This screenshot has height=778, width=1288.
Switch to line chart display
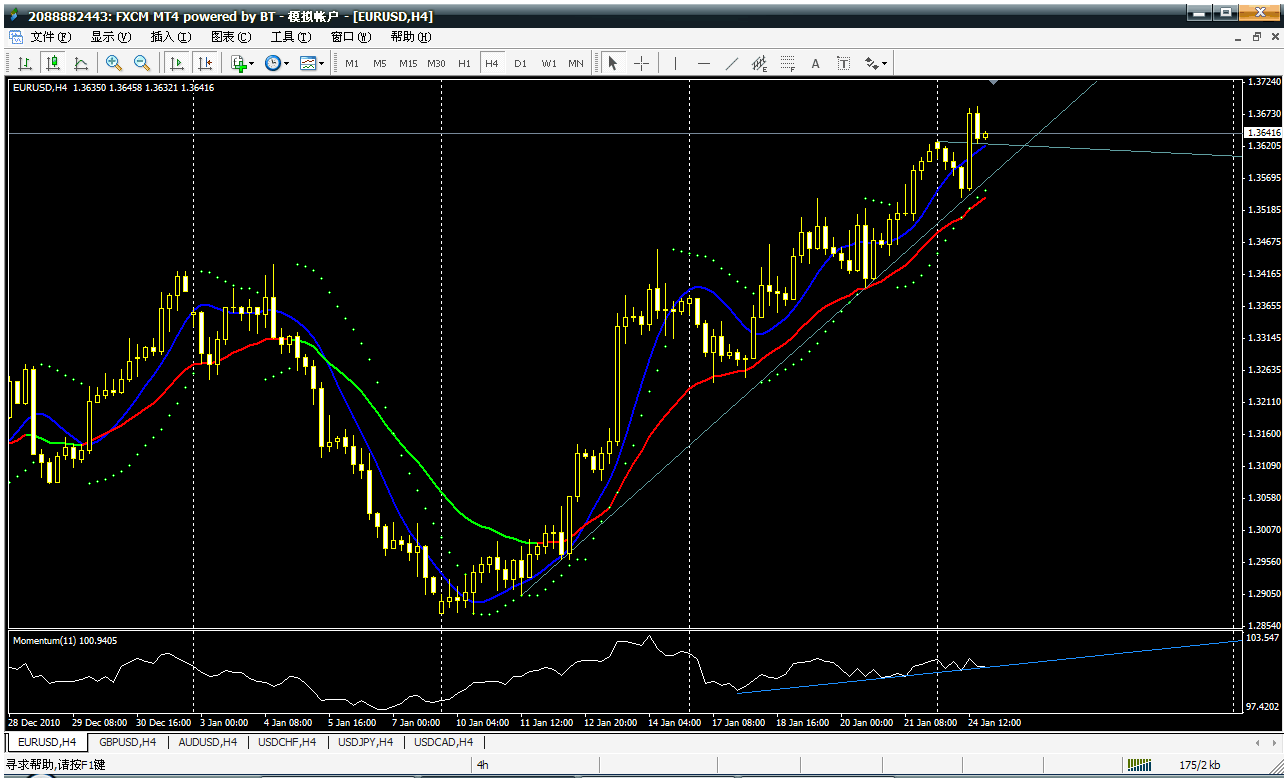click(81, 63)
